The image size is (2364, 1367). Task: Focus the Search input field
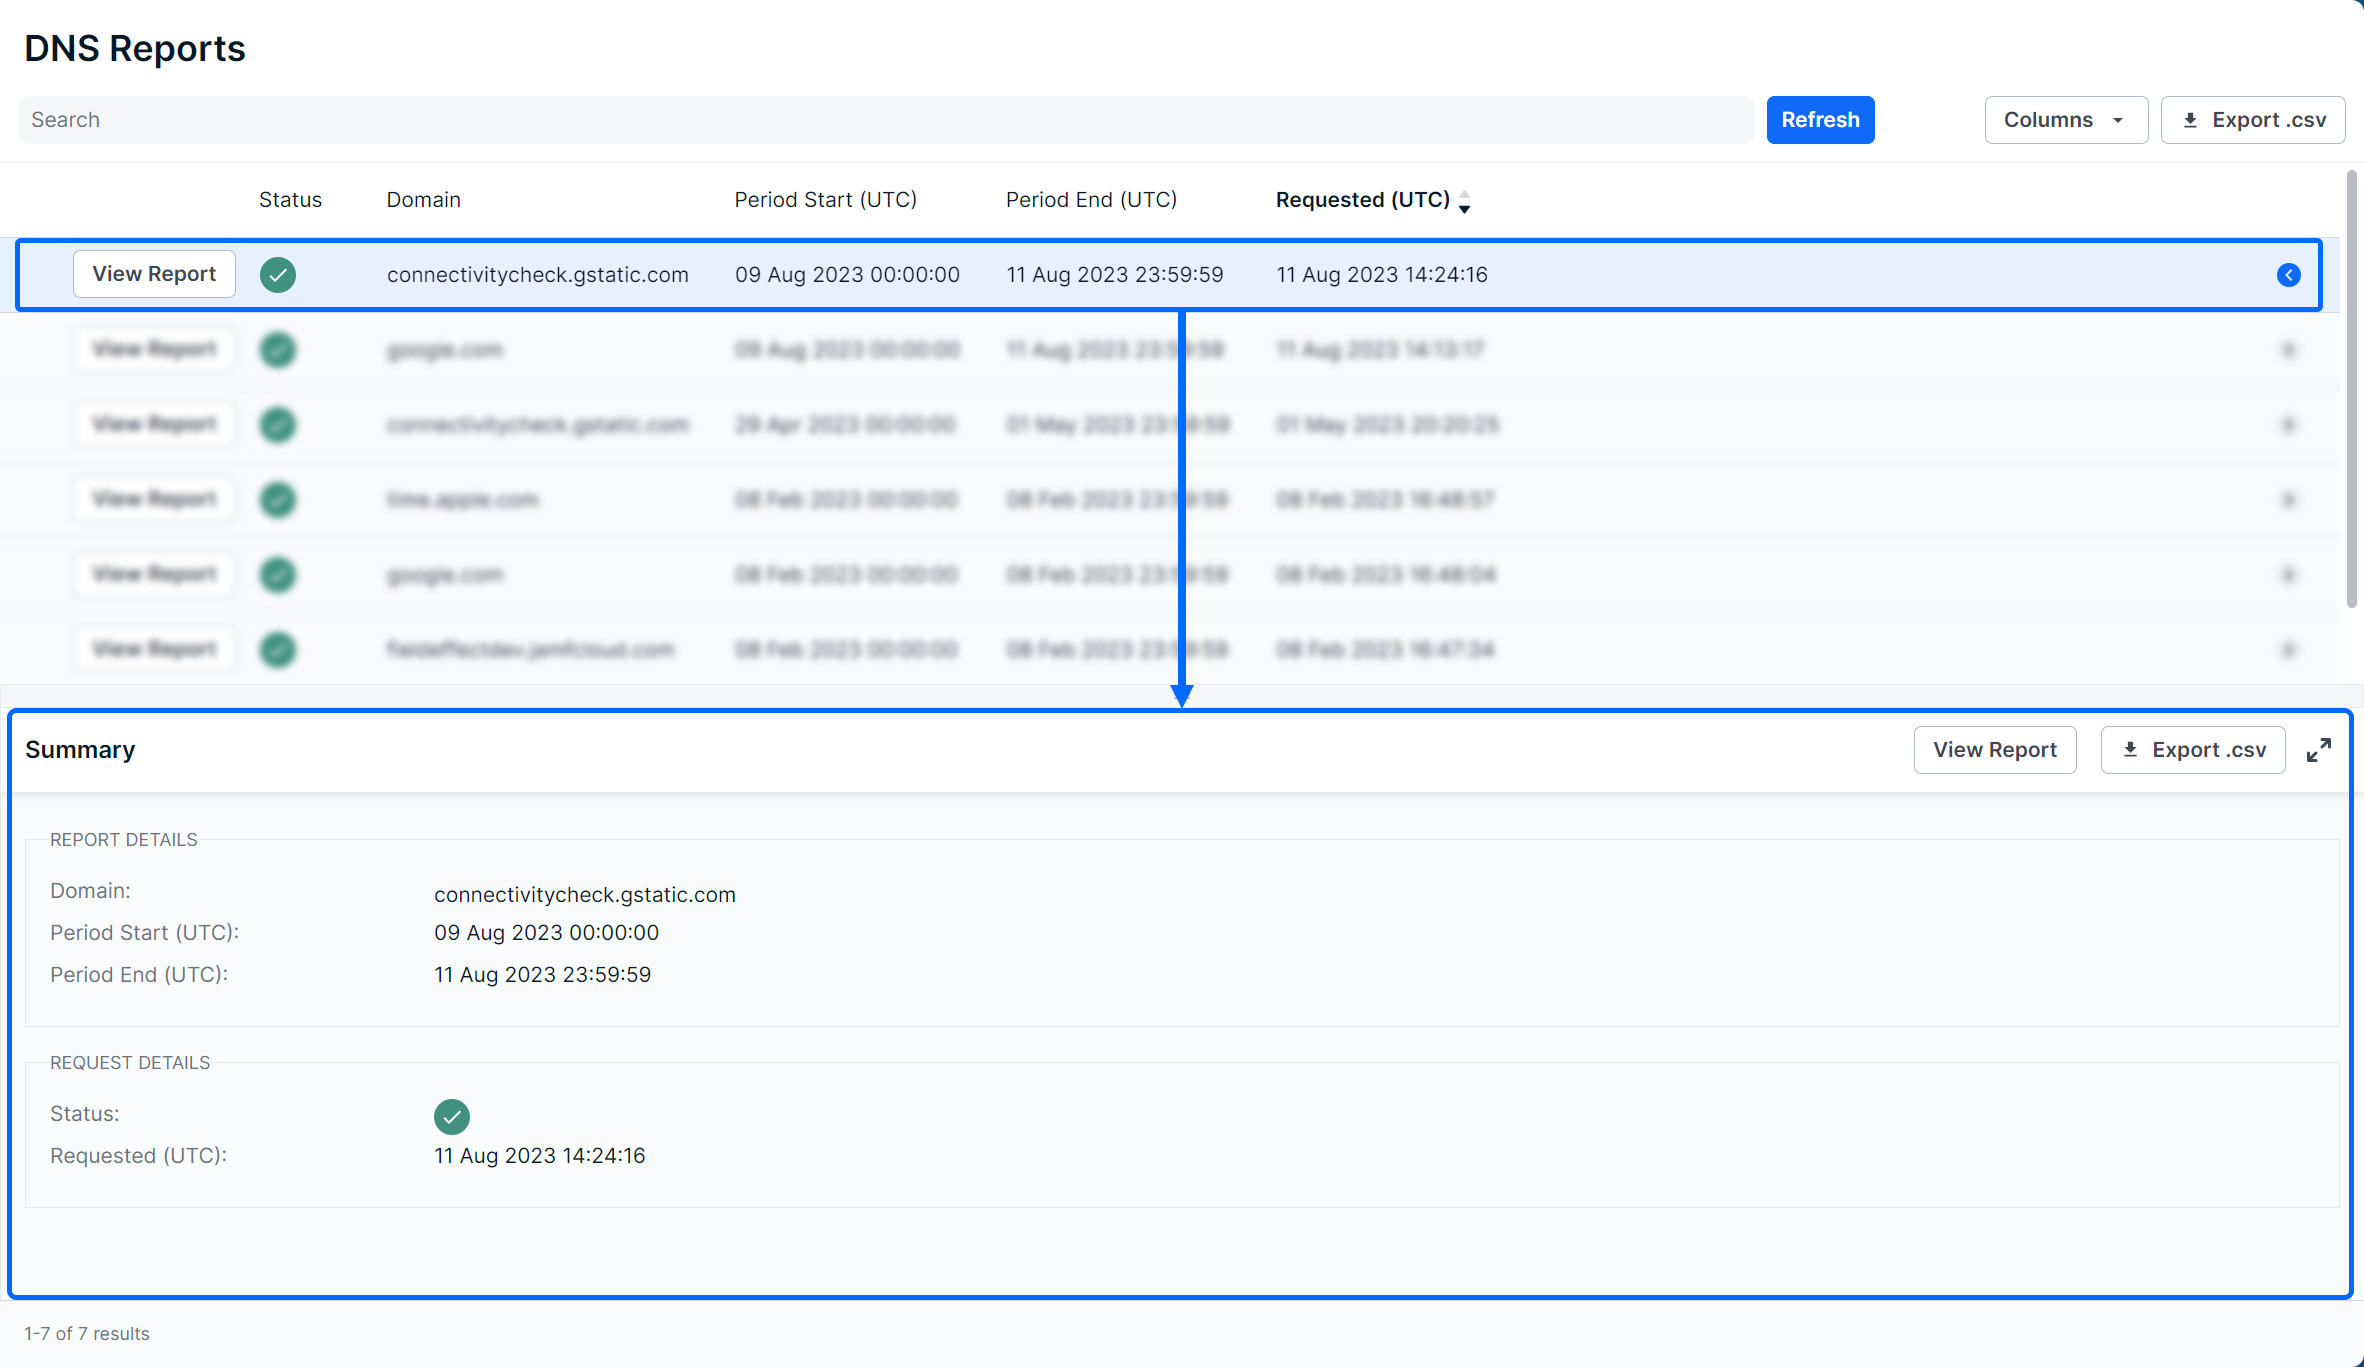885,120
